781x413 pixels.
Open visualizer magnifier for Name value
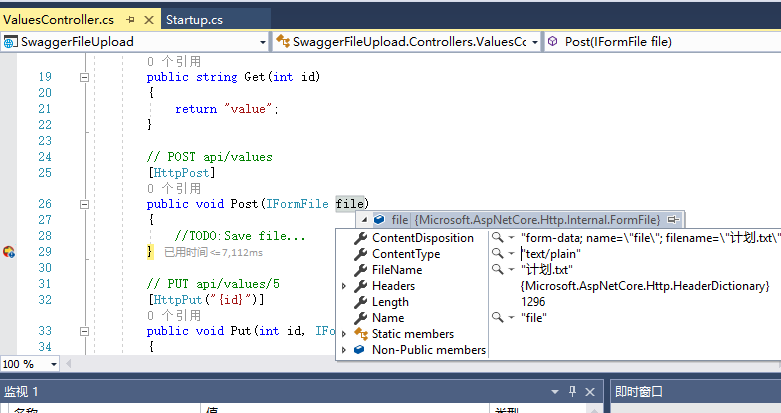(497, 317)
